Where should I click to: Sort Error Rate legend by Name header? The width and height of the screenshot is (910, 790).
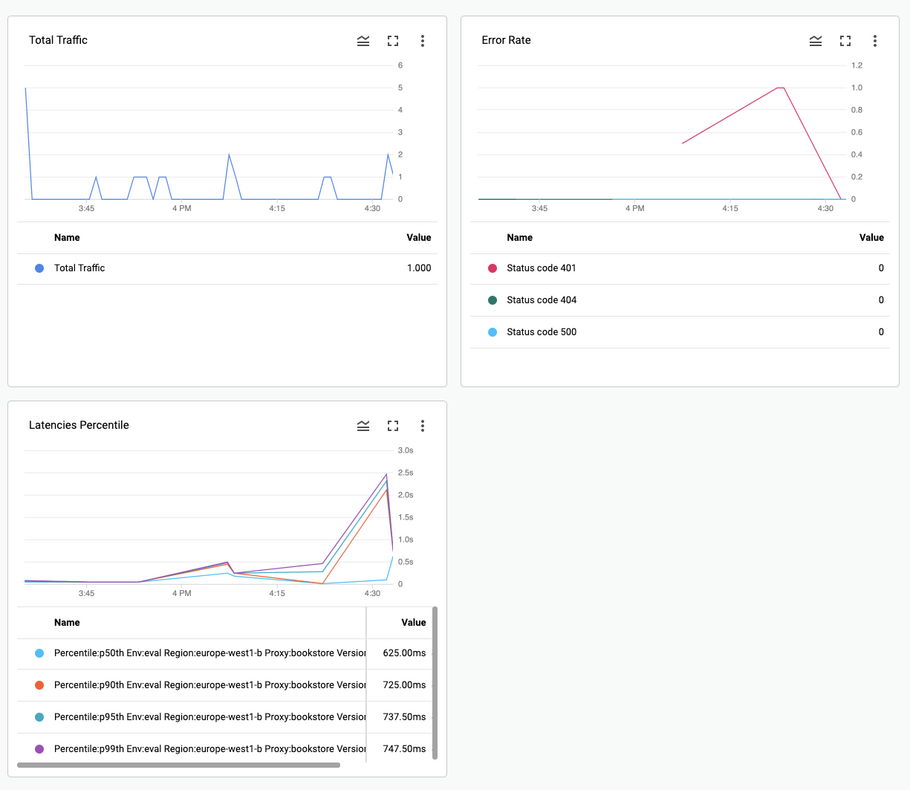click(x=519, y=238)
